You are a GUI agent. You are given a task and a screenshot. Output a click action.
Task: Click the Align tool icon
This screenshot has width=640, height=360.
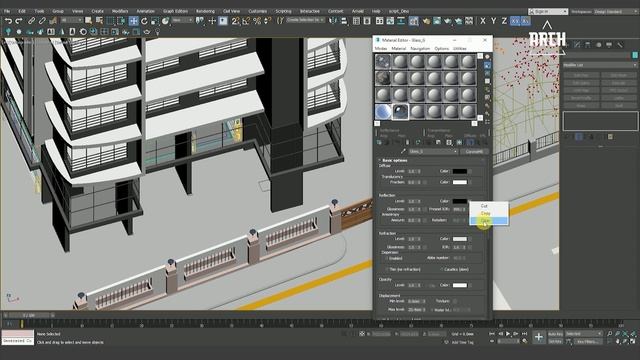pos(344,21)
